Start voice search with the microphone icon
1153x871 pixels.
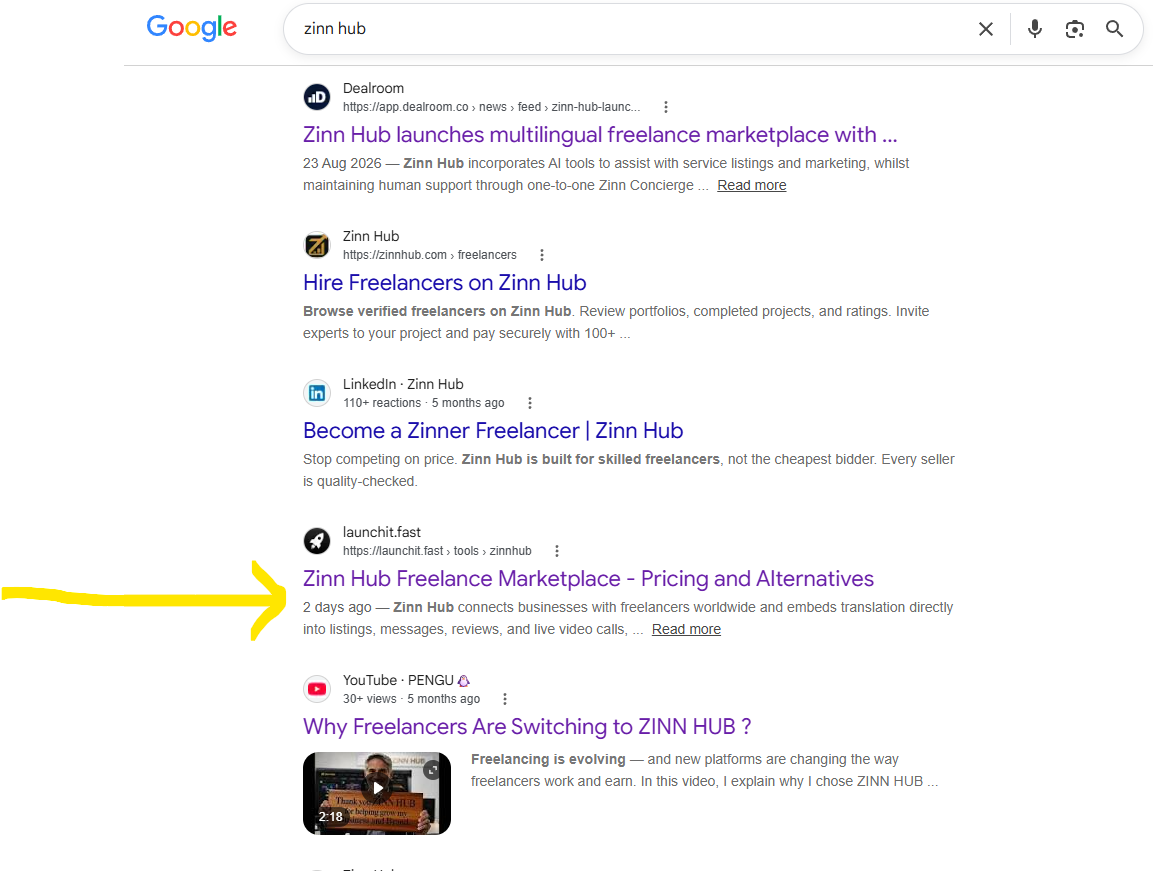[1035, 29]
